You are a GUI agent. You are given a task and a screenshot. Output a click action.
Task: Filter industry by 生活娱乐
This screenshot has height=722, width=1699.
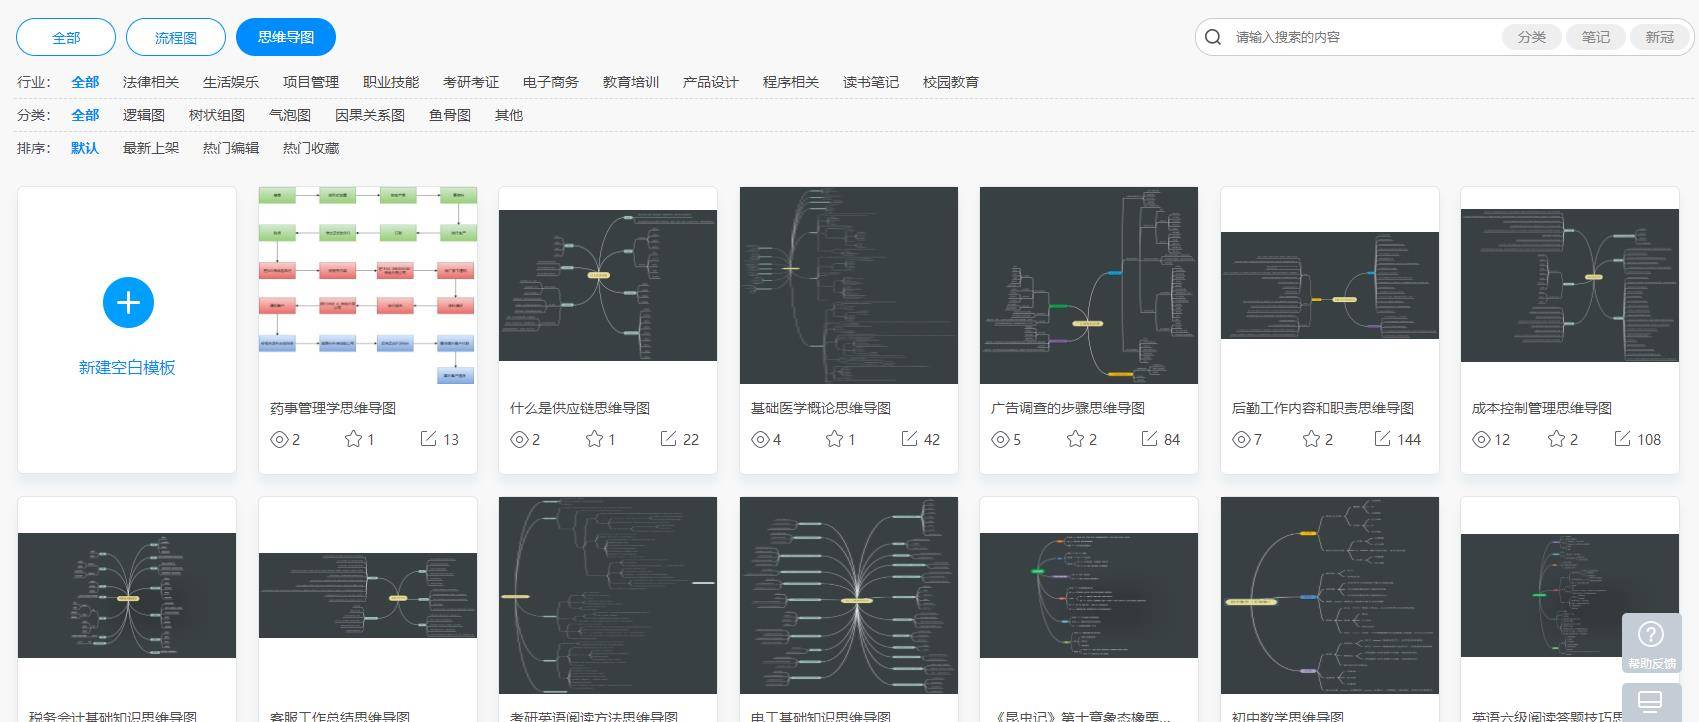click(x=231, y=82)
